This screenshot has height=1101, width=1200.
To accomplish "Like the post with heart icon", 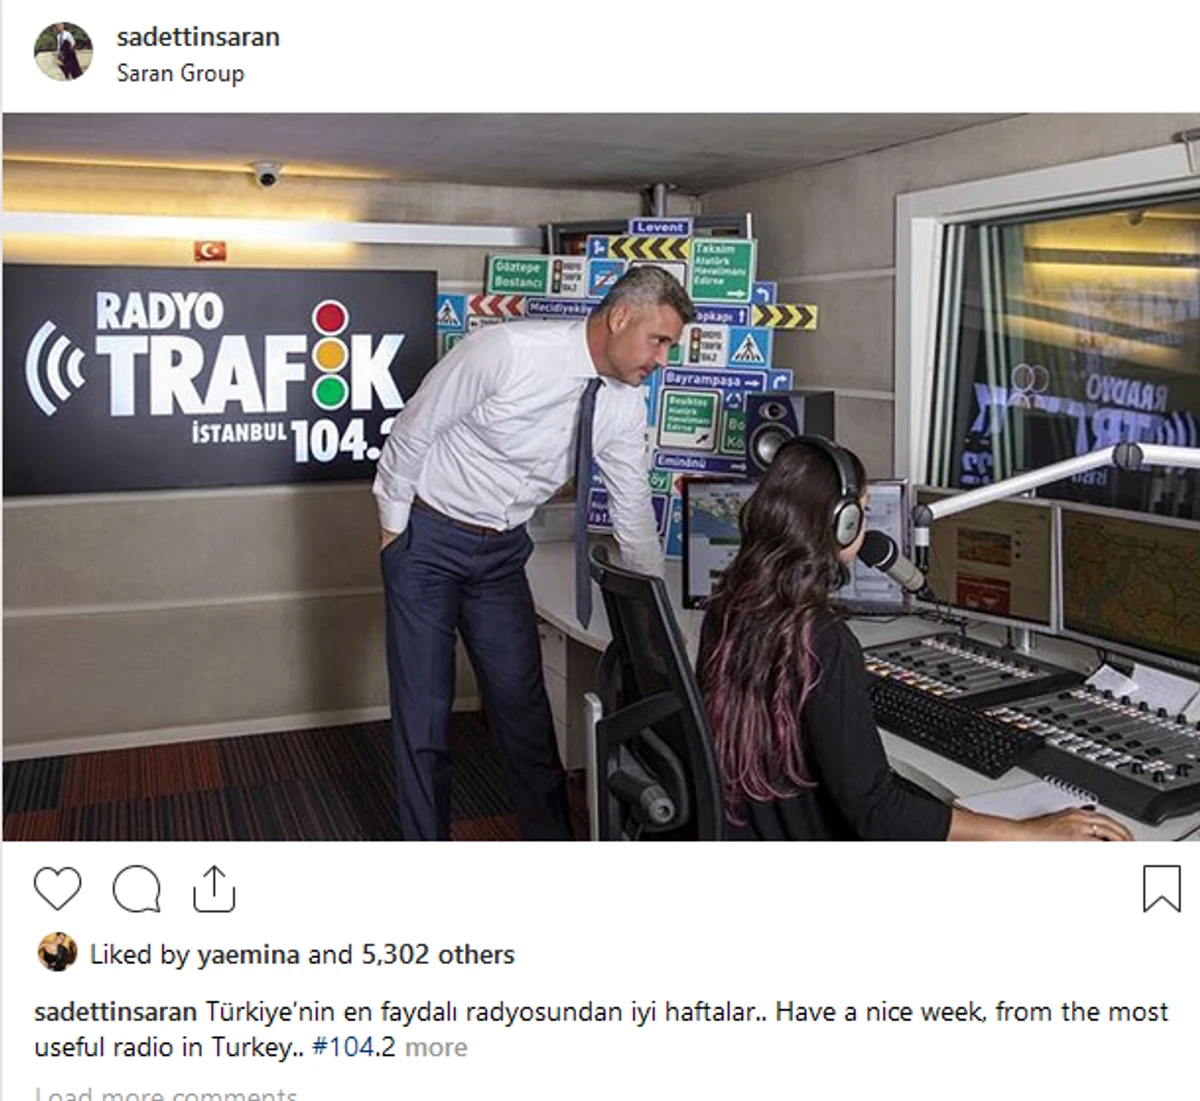I will (x=57, y=889).
